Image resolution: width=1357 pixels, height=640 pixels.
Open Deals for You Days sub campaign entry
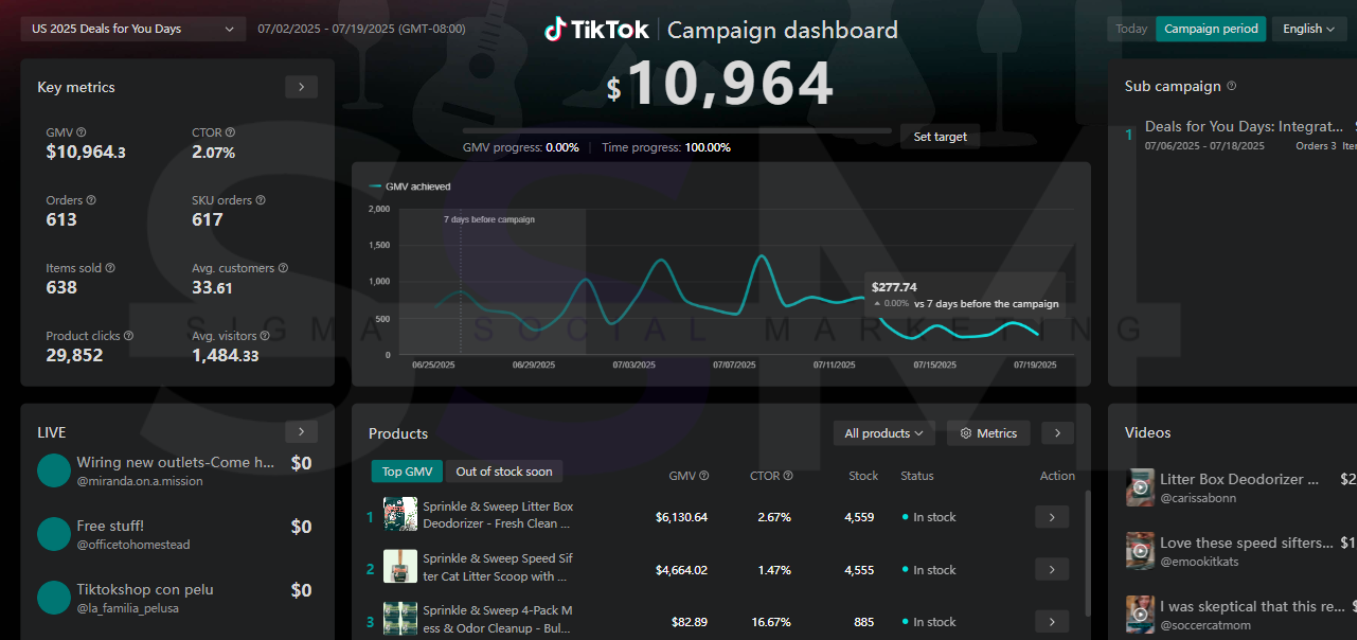1244,127
